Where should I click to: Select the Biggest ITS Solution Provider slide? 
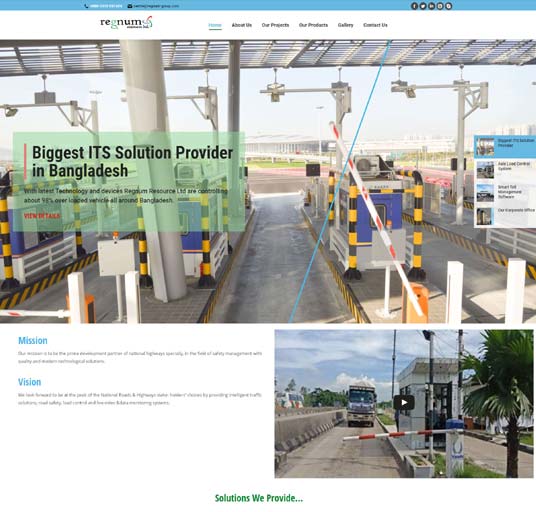coord(505,147)
